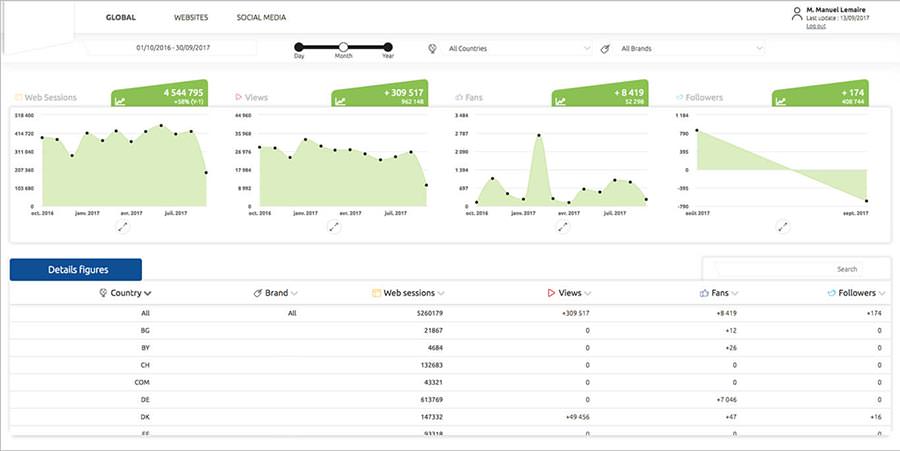Click the Web Sessions total 4 544 795

pos(183,92)
